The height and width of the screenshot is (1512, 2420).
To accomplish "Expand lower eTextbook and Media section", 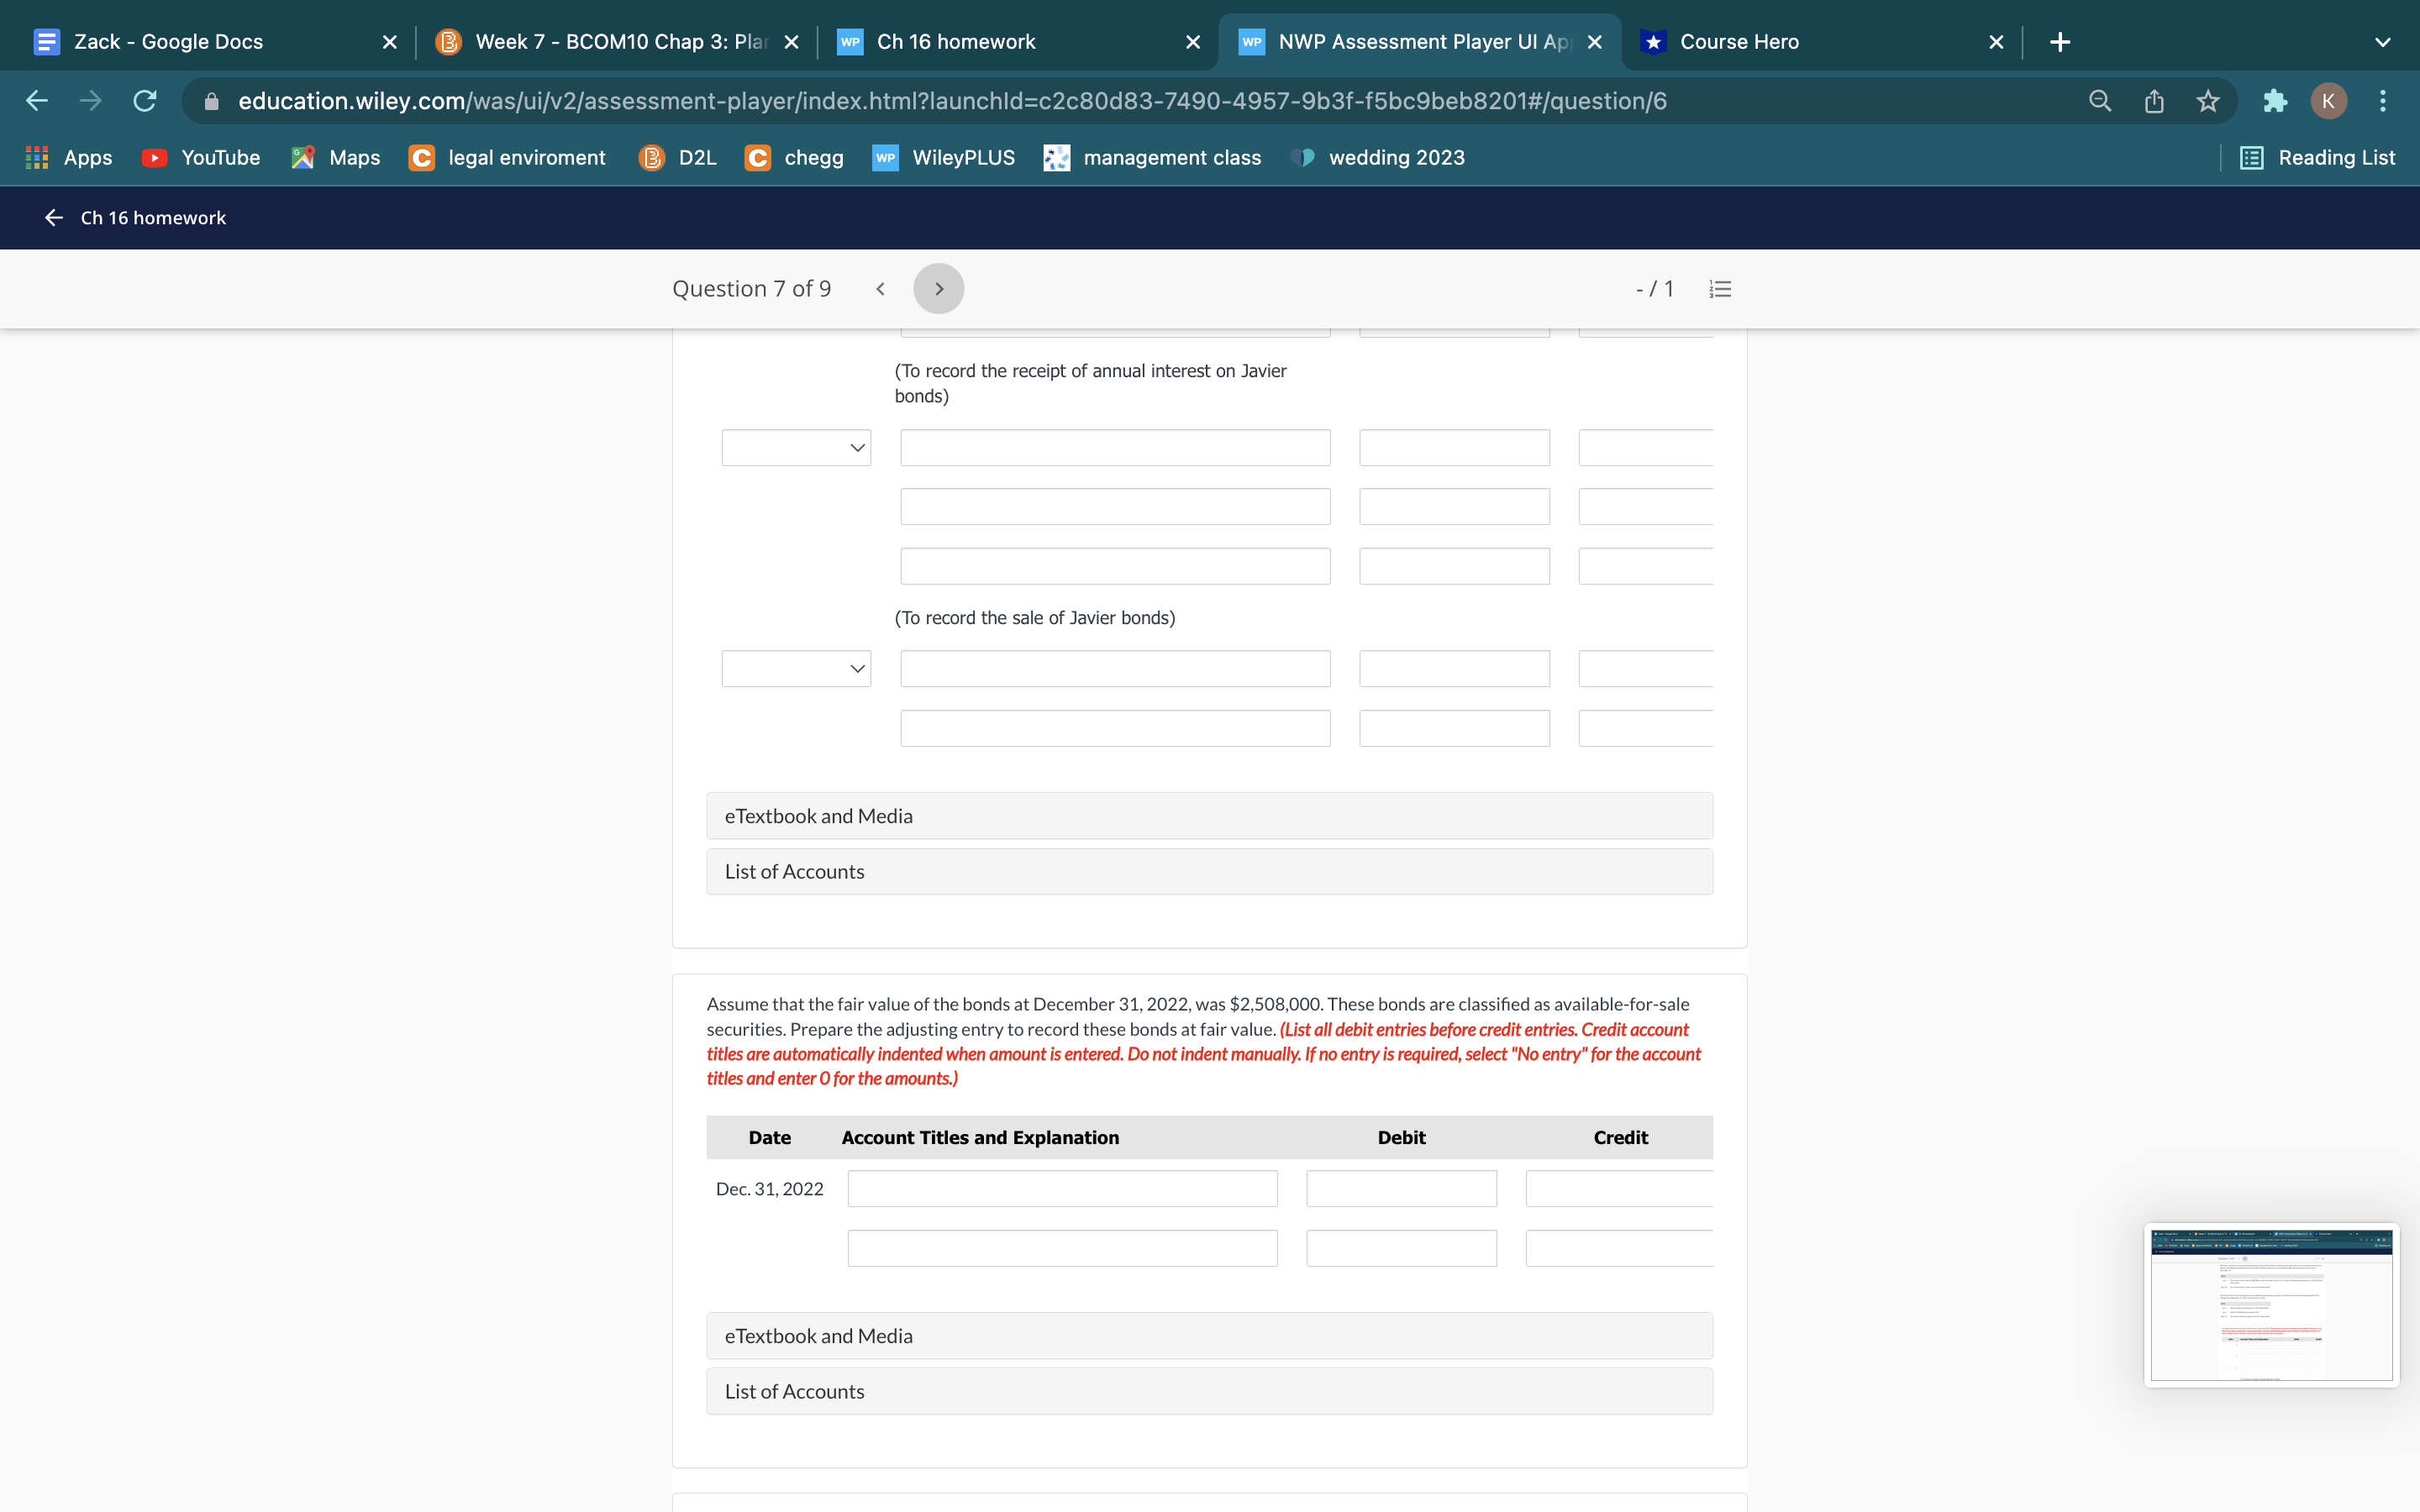I will [1209, 1336].
